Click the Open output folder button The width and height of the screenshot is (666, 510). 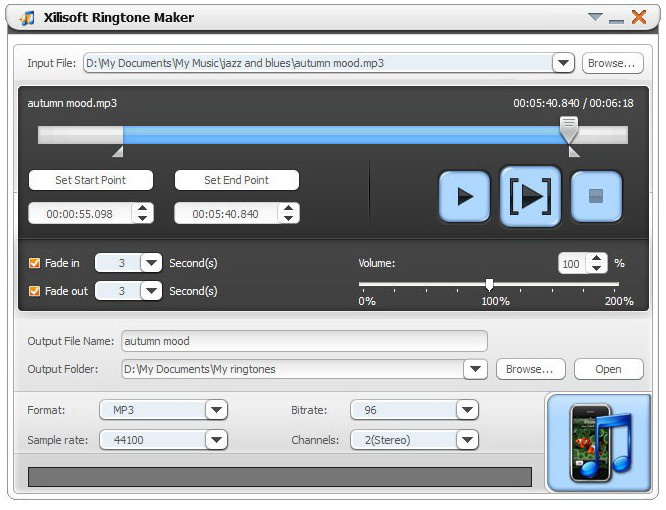click(x=608, y=369)
